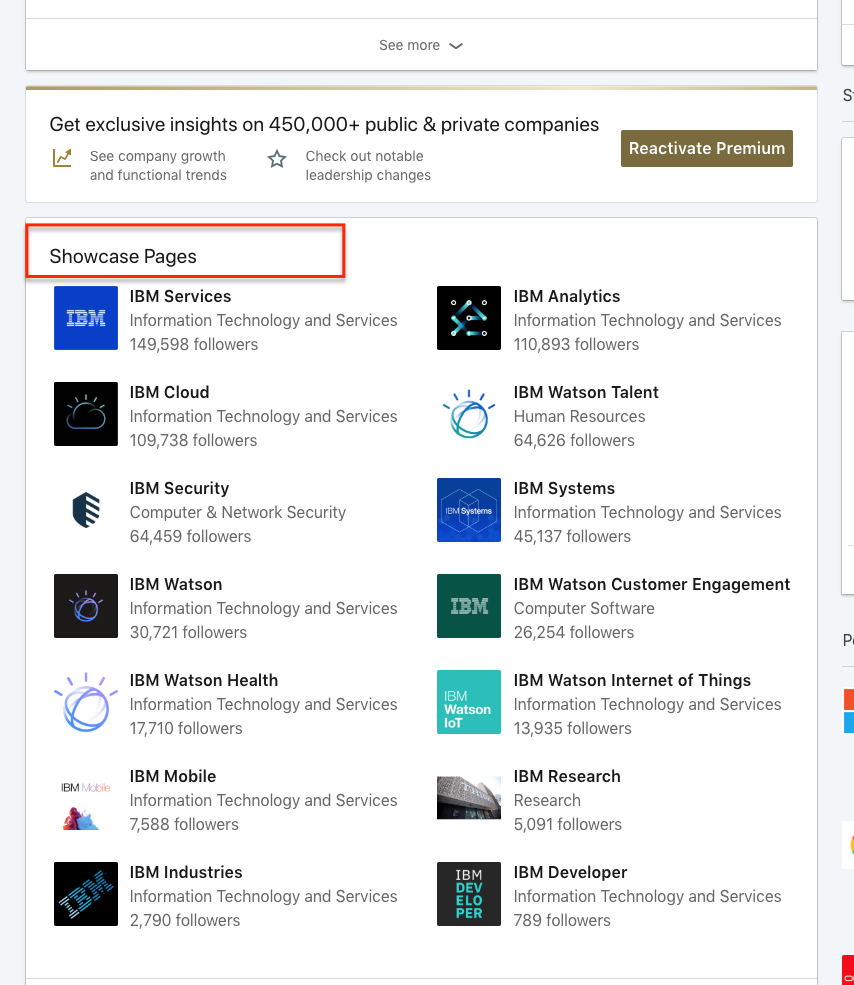Click the IBM Industries title link
The image size is (854, 985).
186,873
